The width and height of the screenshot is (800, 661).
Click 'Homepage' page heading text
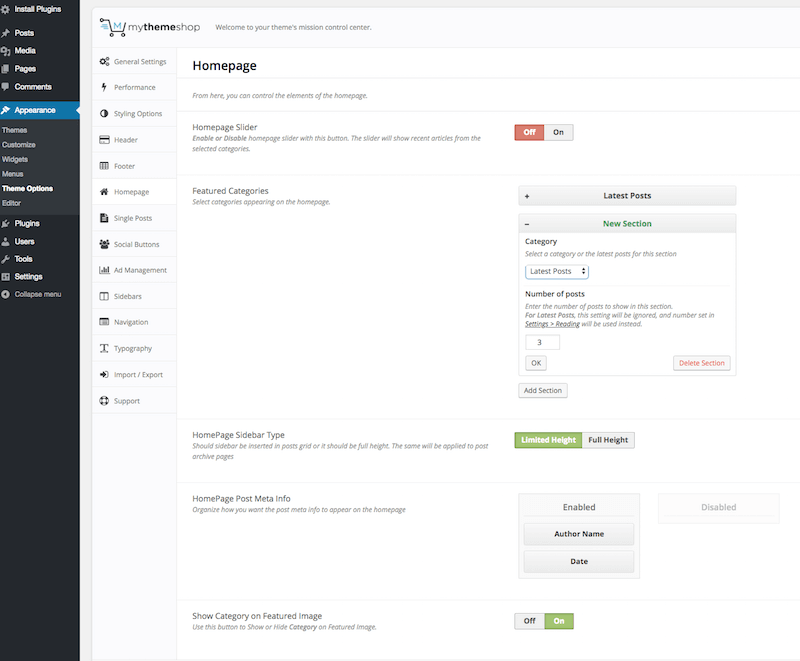(224, 66)
